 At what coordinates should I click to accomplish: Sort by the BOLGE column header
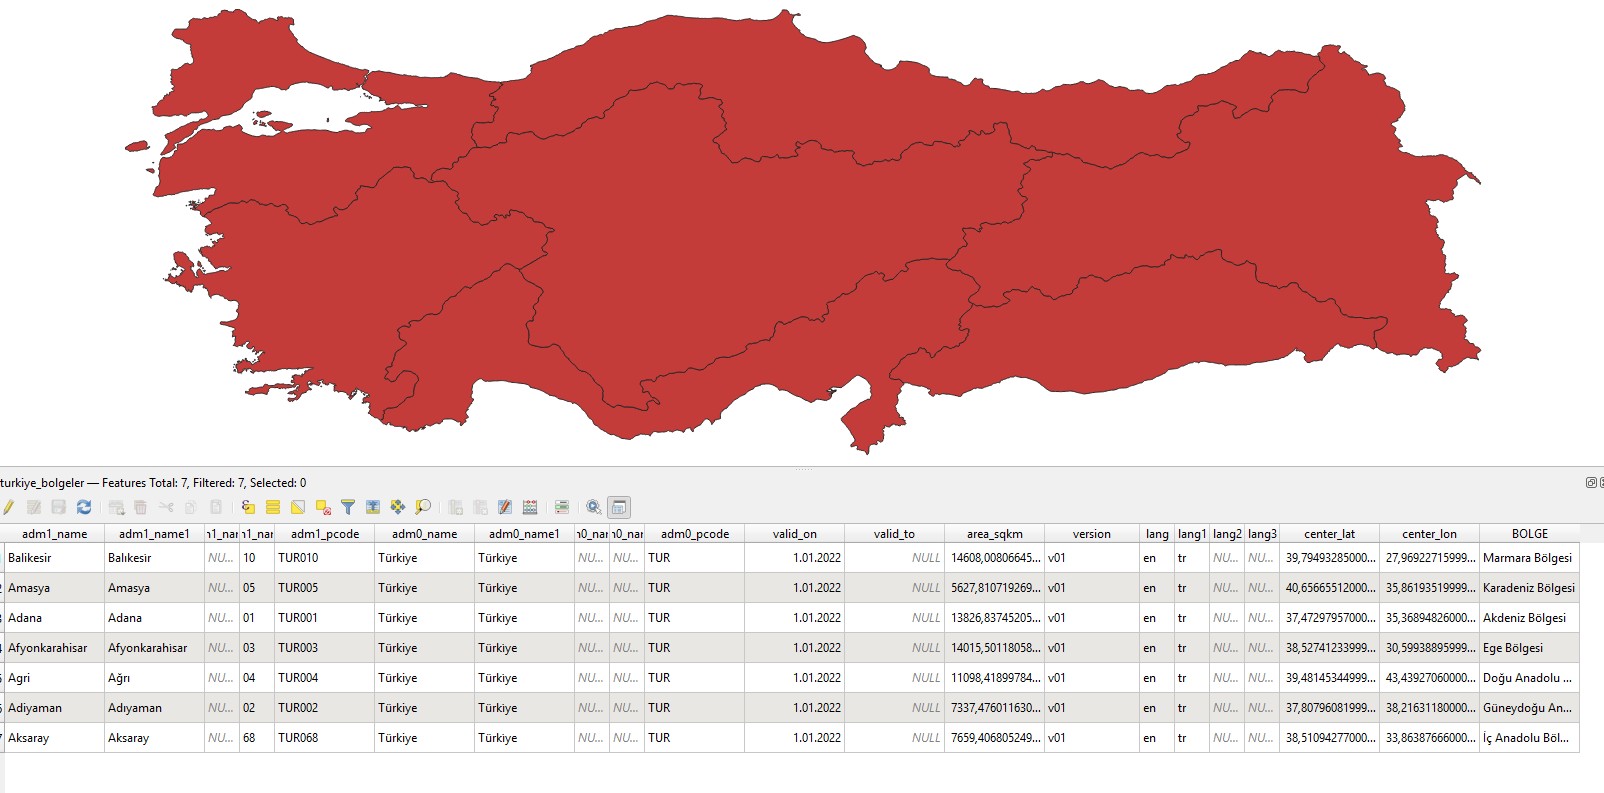click(x=1529, y=534)
